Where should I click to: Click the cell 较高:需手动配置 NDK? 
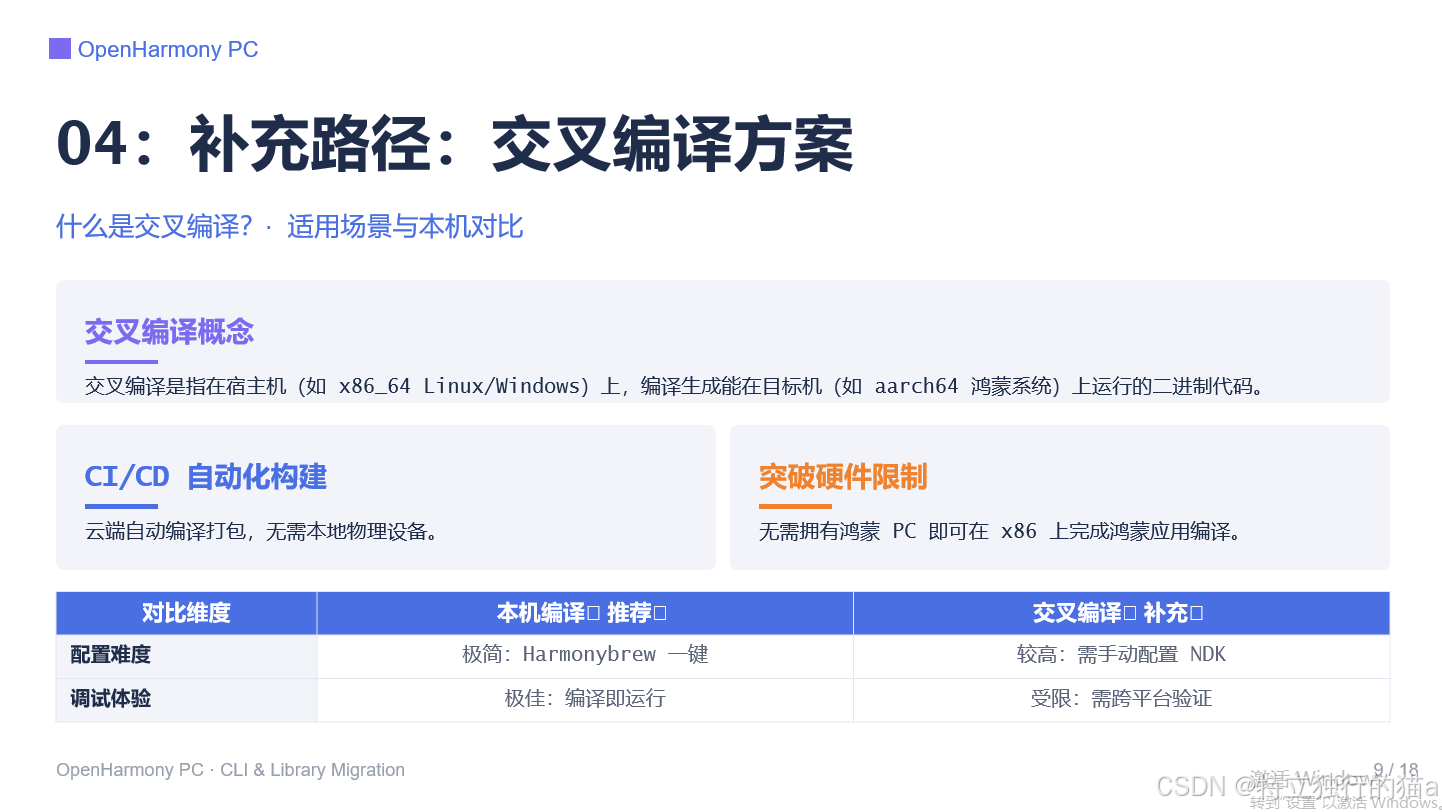pyautogui.click(x=1121, y=655)
